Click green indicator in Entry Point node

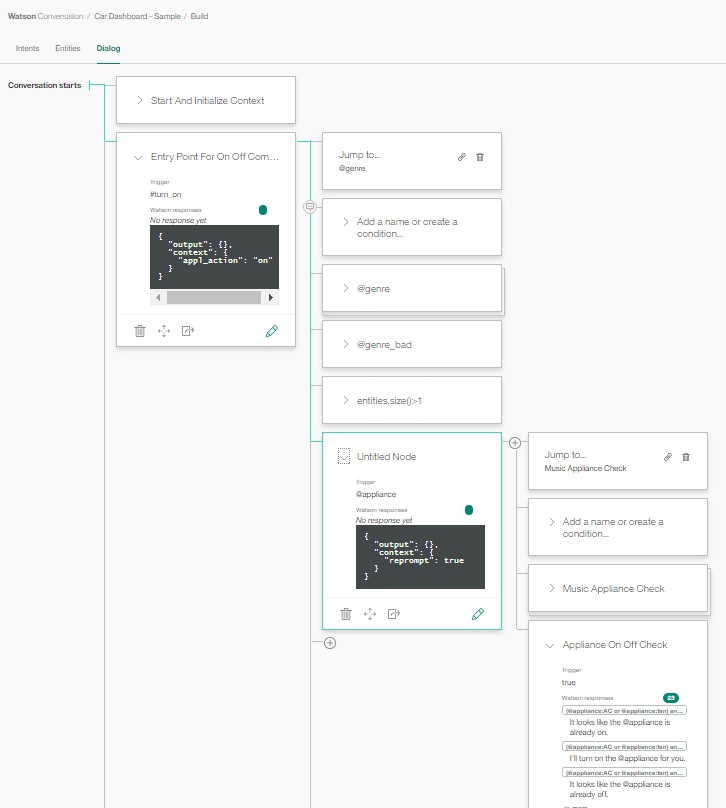263,210
